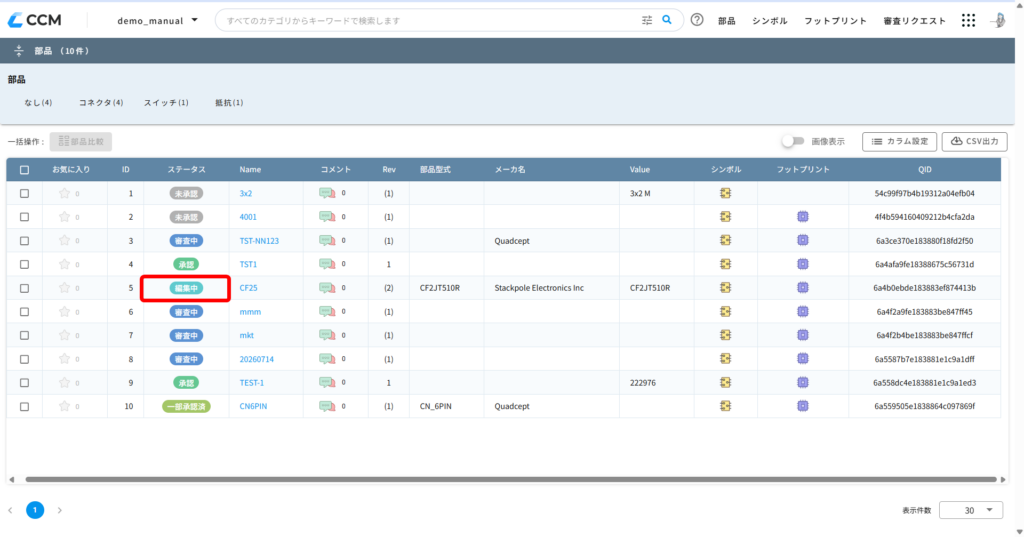Open footprint icon for TEST-1 row
This screenshot has height=537, width=1024.
point(803,383)
